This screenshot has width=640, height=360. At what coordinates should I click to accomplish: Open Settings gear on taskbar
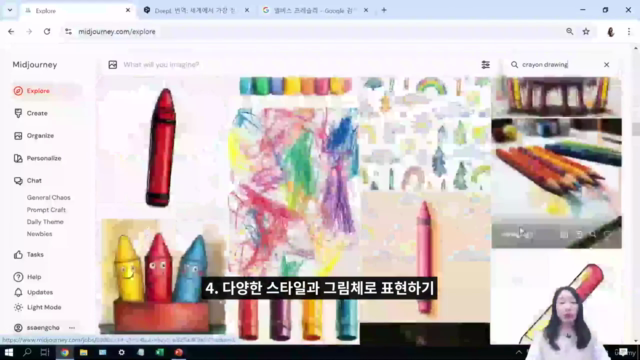pos(121,352)
